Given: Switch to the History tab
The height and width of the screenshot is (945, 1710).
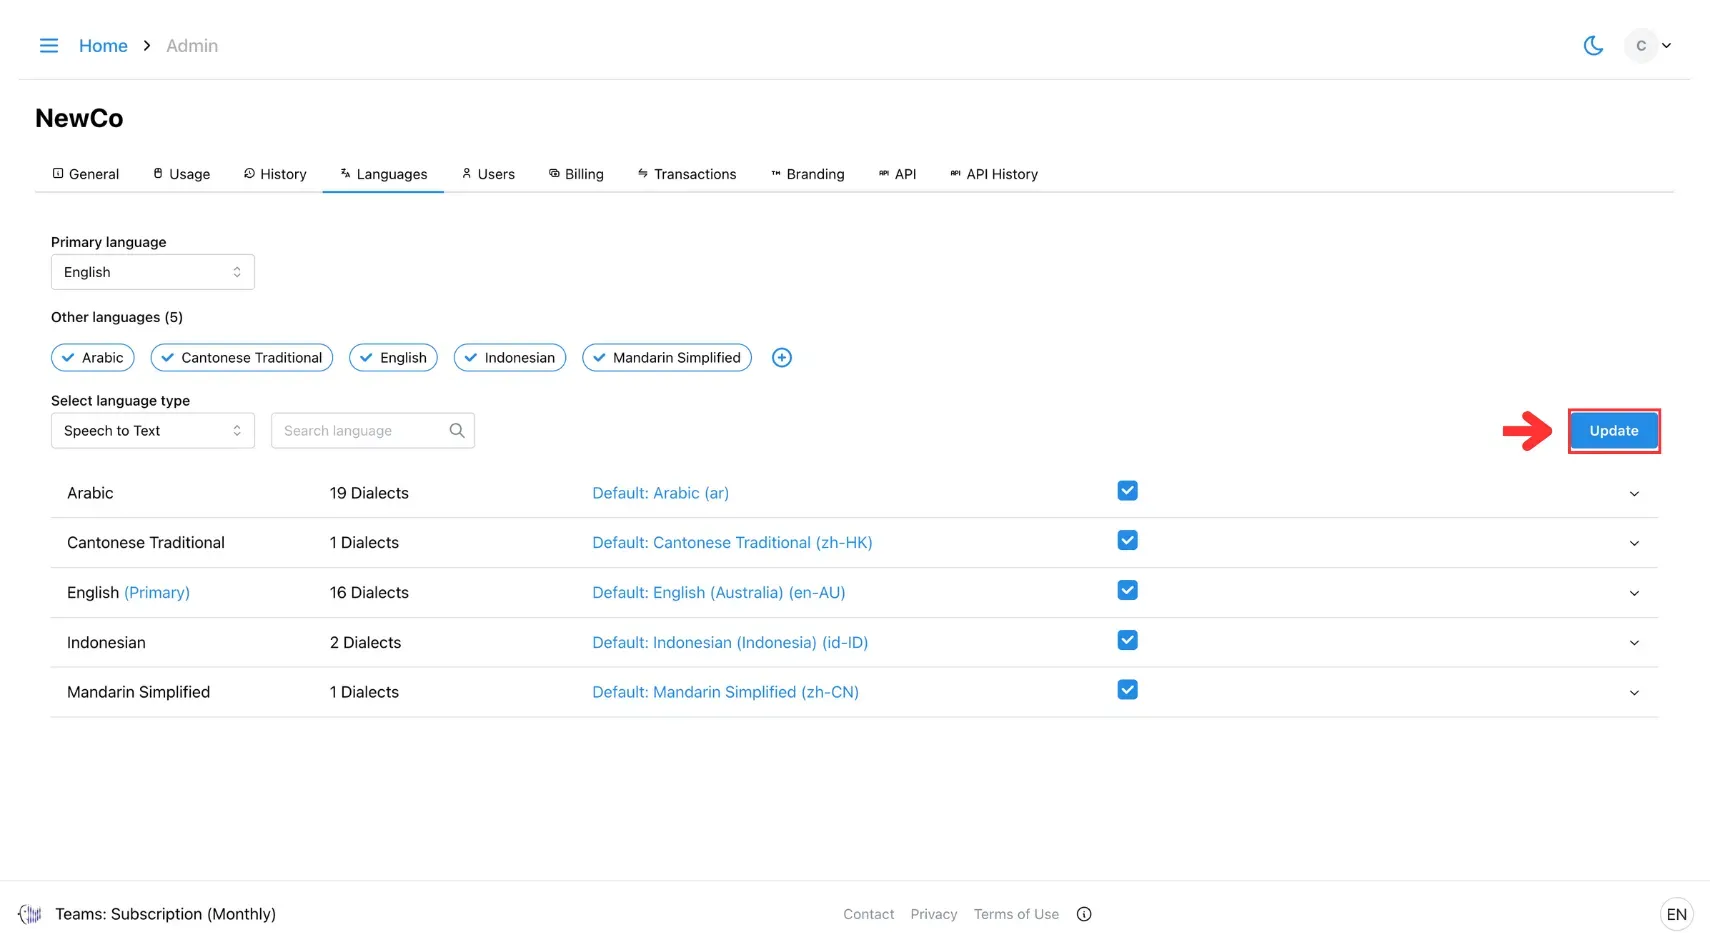Looking at the screenshot, I should coord(275,174).
